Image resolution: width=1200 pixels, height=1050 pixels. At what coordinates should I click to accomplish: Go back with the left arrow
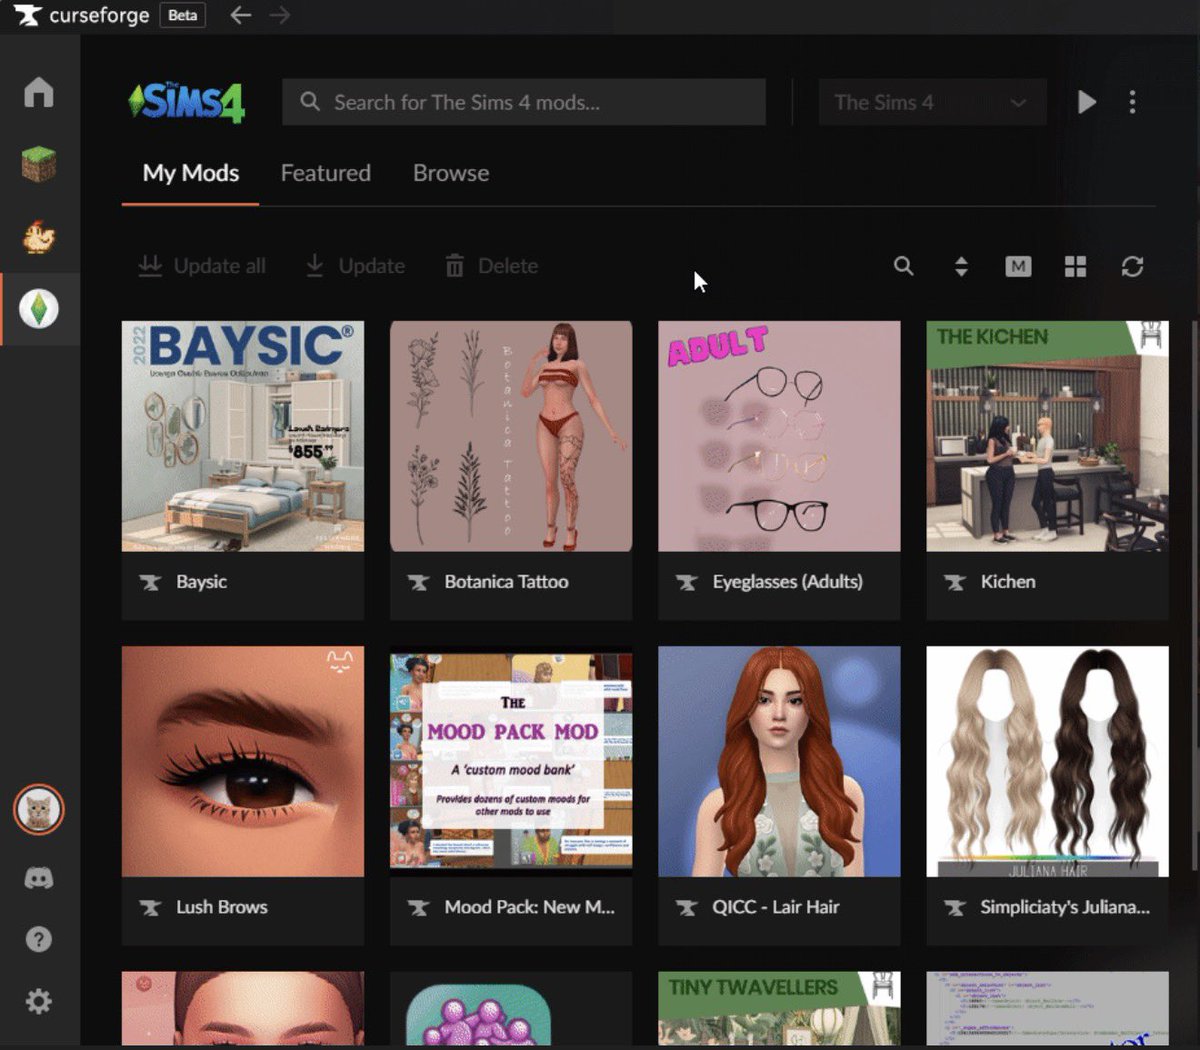[x=240, y=15]
